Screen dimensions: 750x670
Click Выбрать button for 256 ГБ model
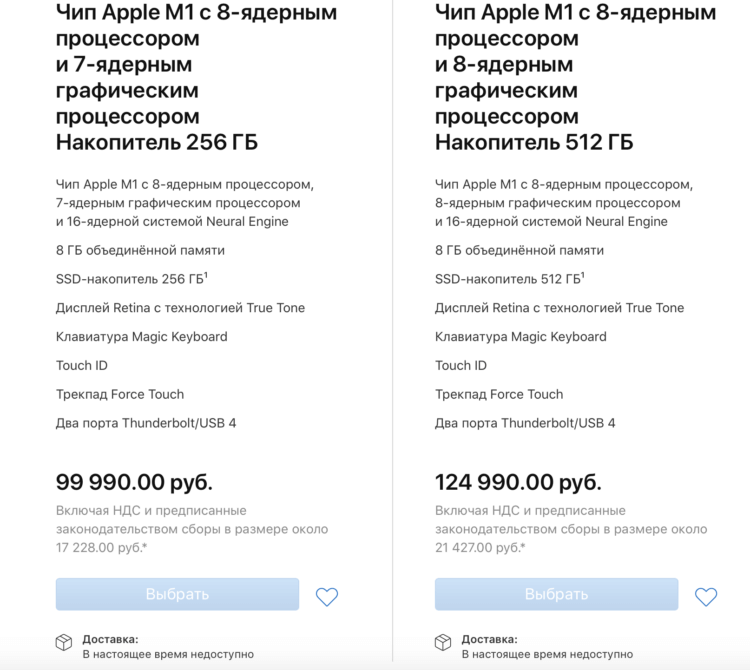[x=177, y=594]
